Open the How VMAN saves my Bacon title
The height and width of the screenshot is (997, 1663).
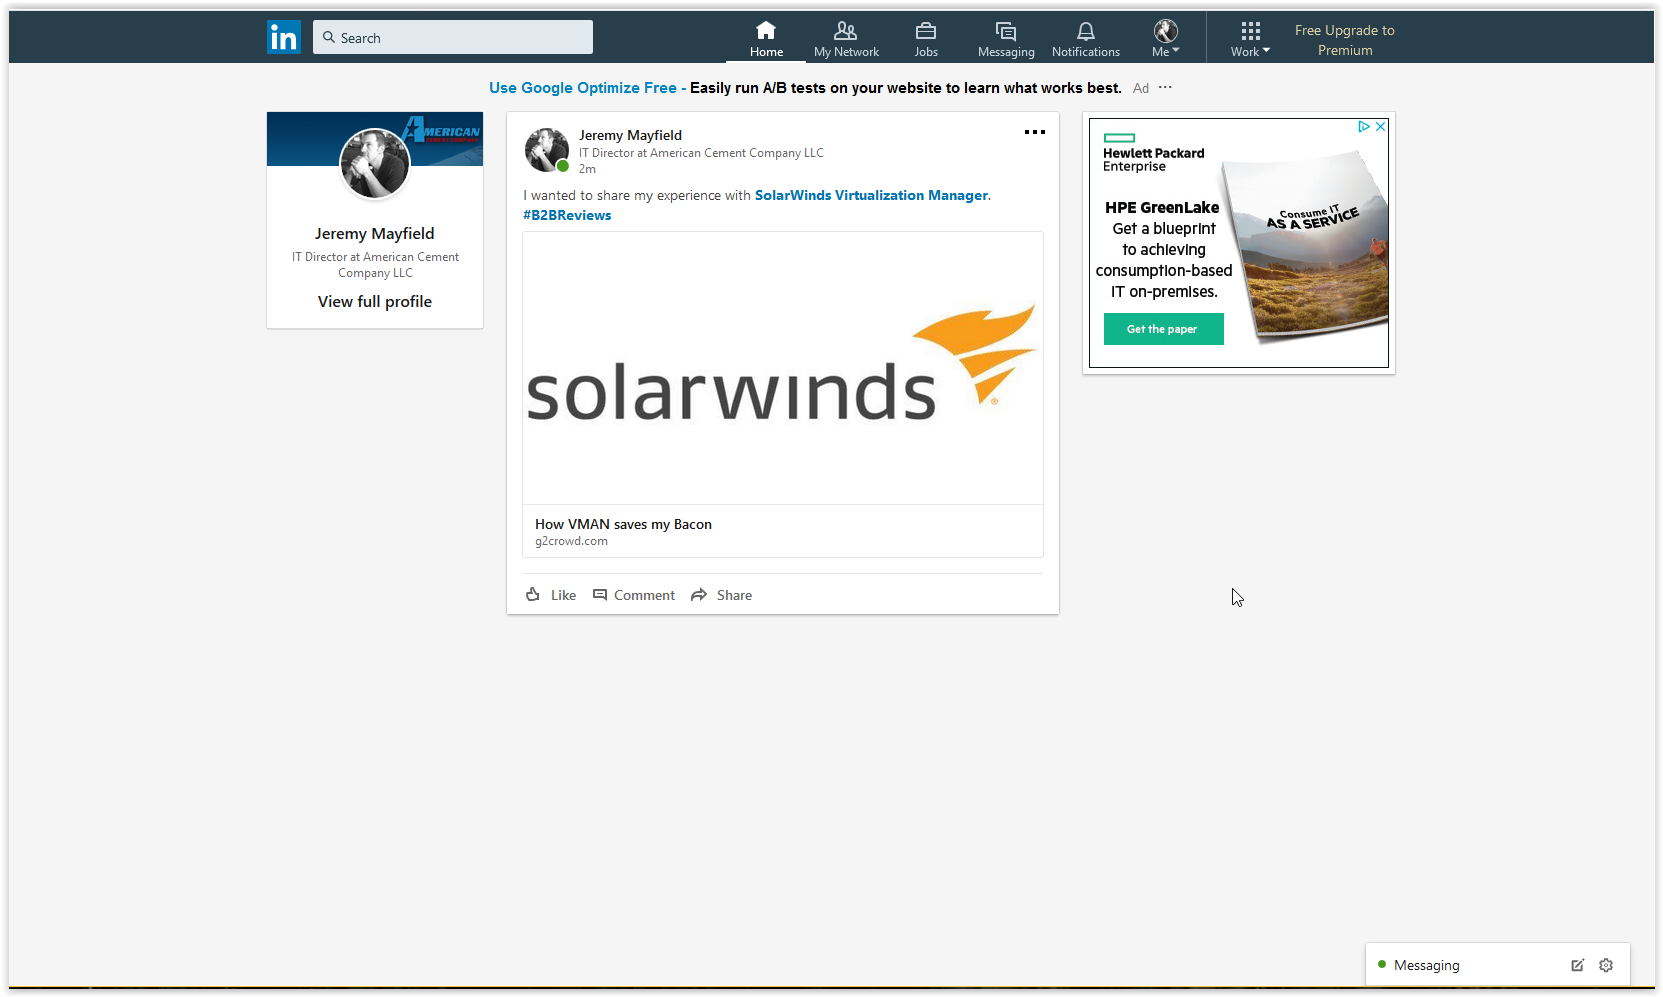tap(623, 524)
